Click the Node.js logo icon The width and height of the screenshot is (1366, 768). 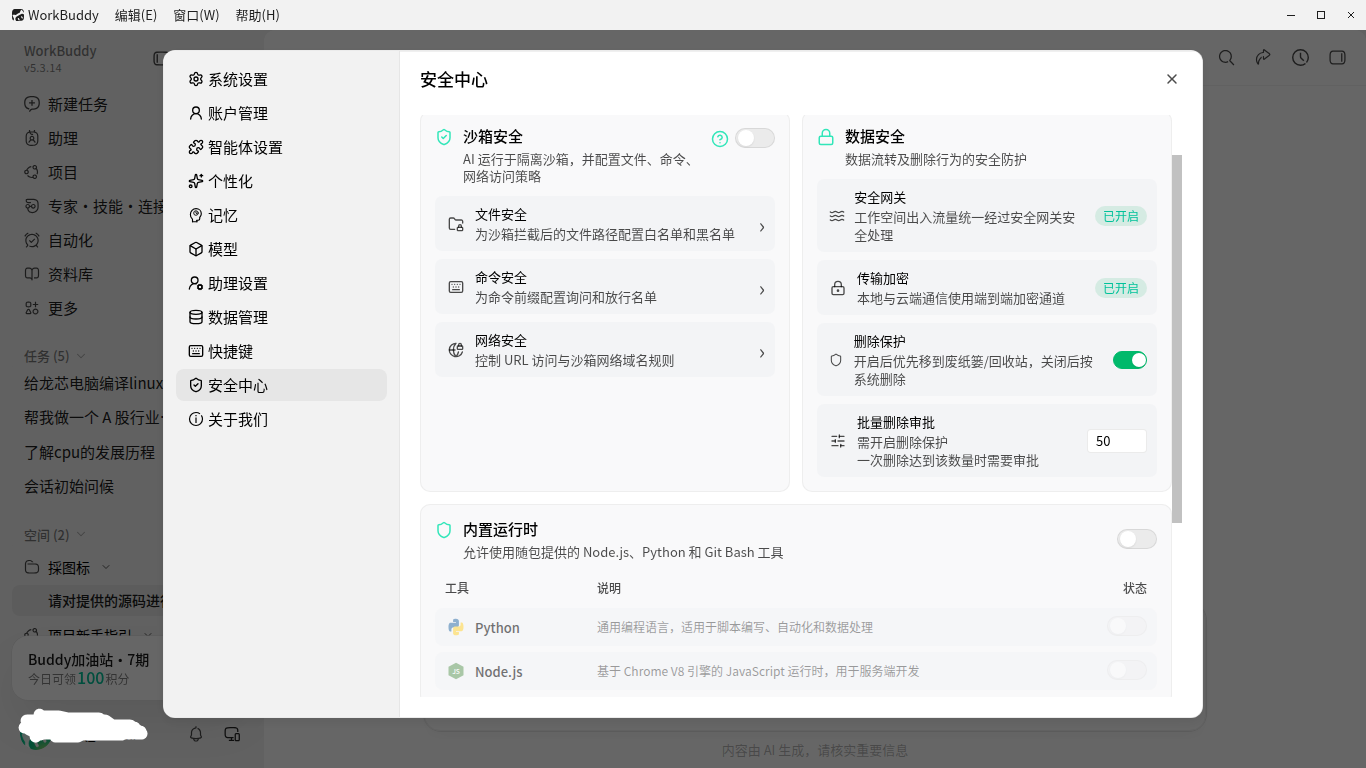(456, 671)
